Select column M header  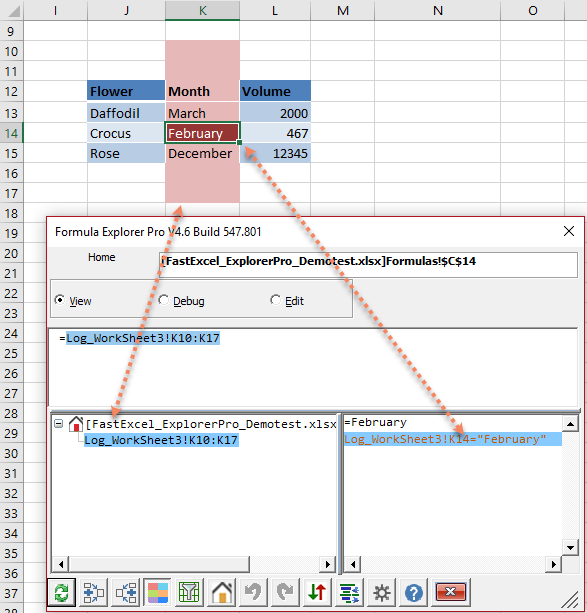point(343,10)
